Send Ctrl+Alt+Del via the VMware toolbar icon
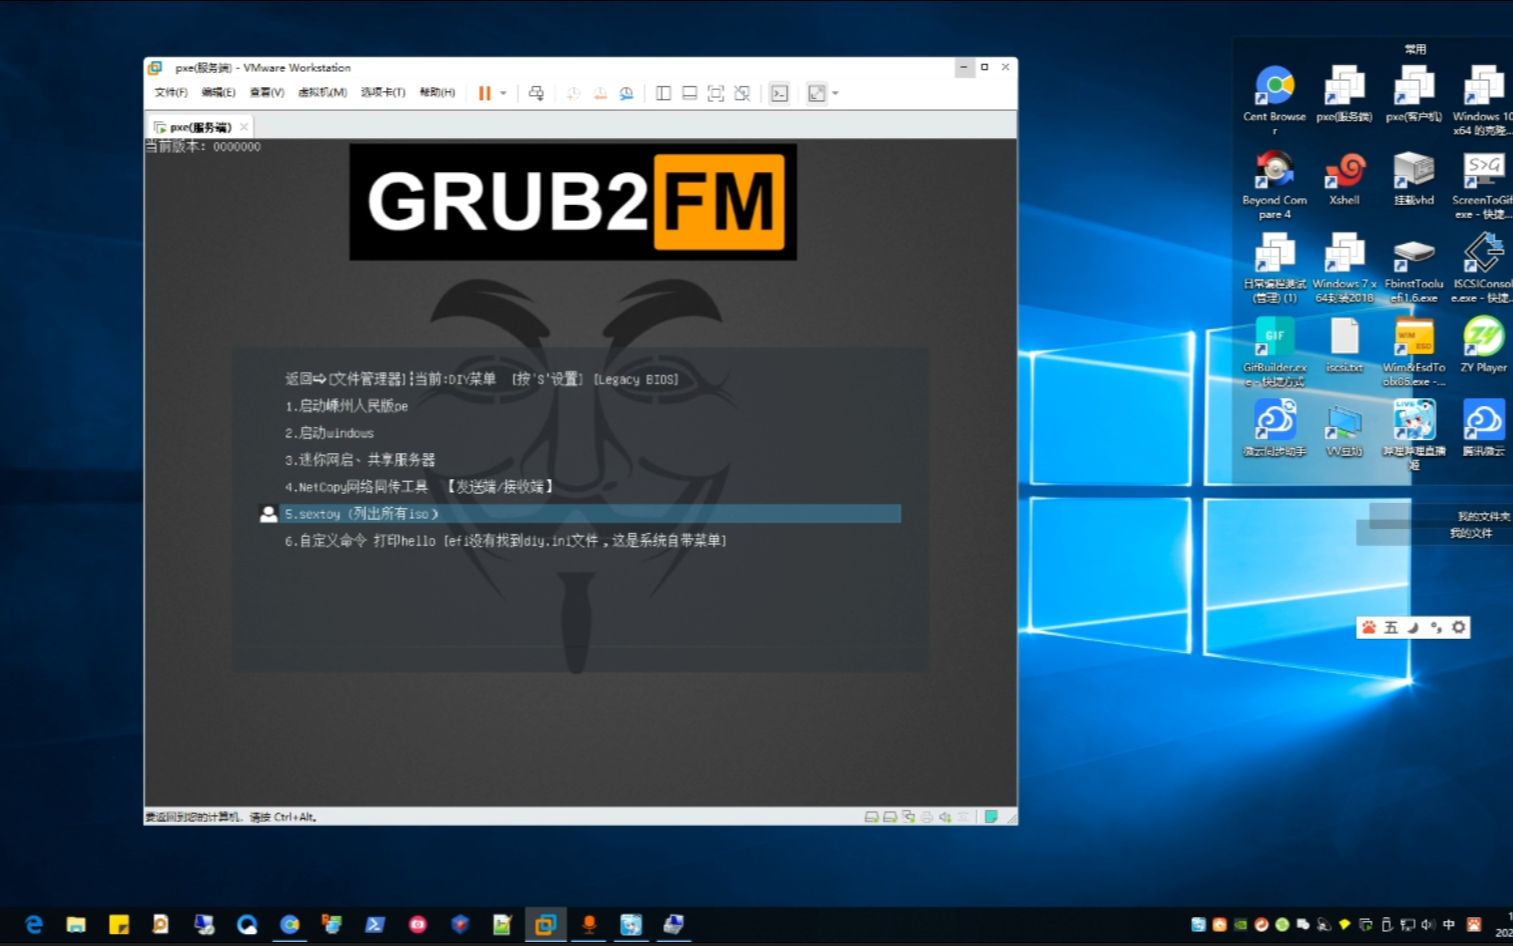1513x946 pixels. coord(536,93)
